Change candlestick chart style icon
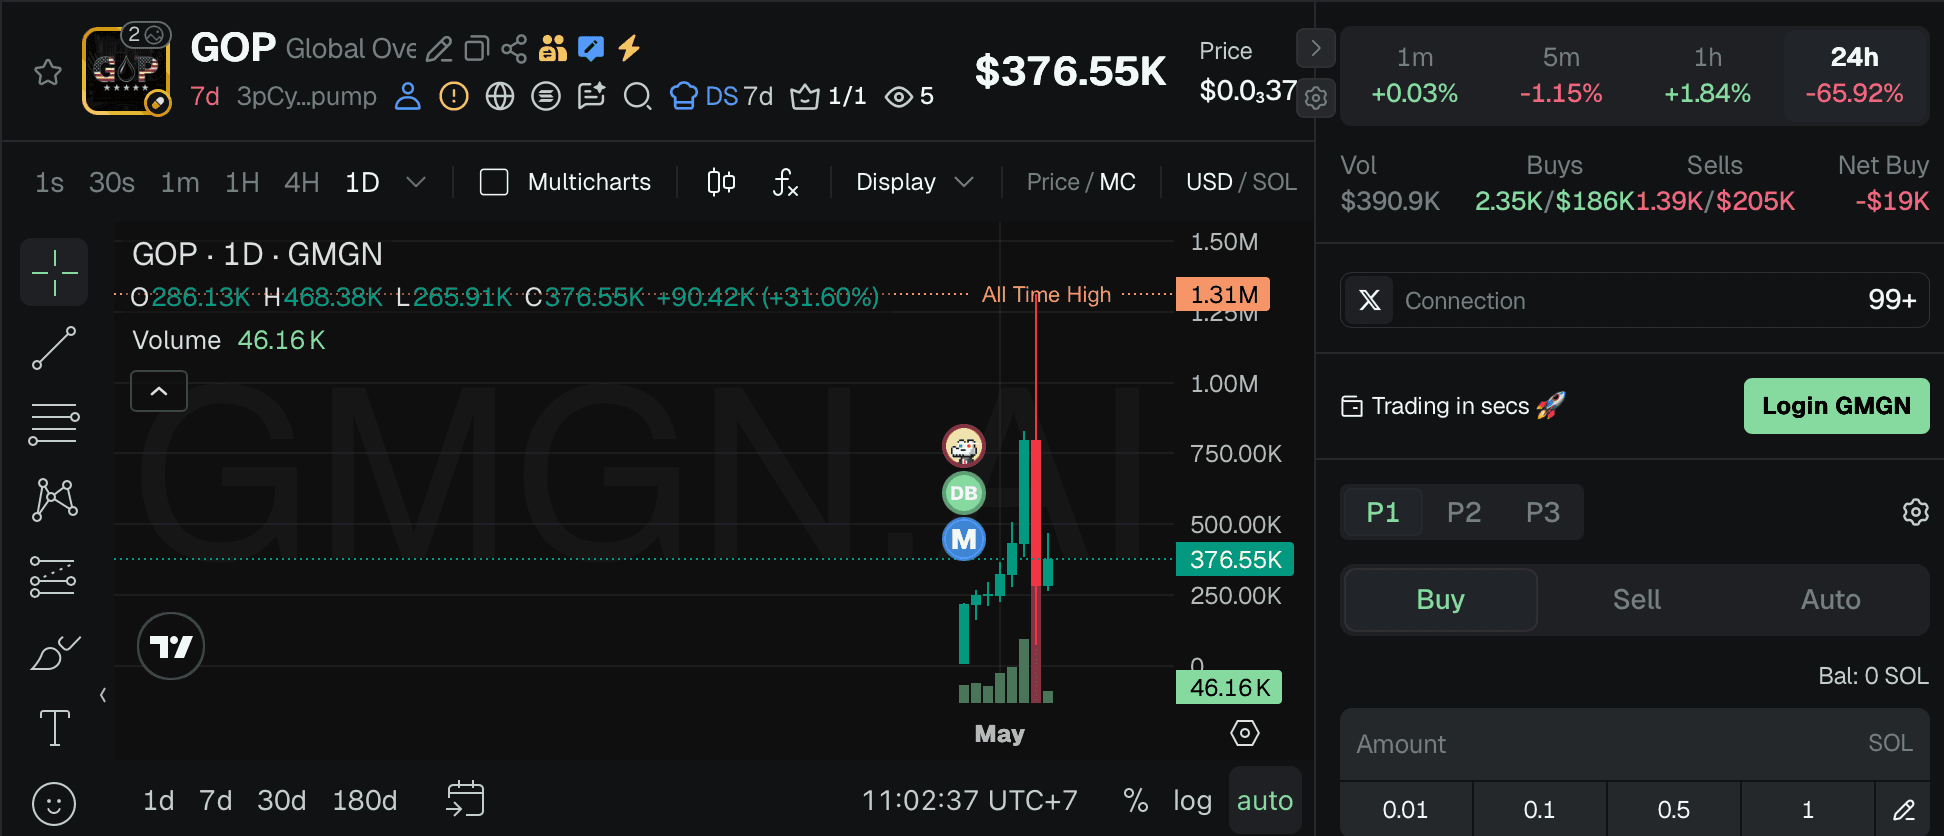1944x836 pixels. coord(721,182)
